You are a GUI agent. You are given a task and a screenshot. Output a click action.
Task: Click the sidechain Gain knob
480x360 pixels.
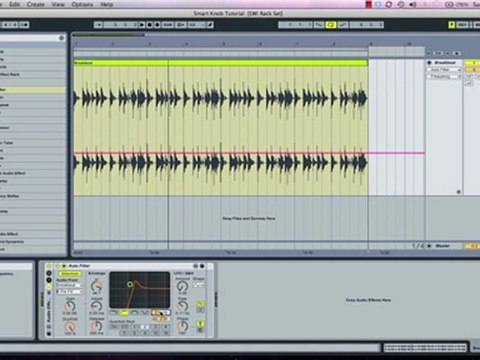[x=70, y=305]
